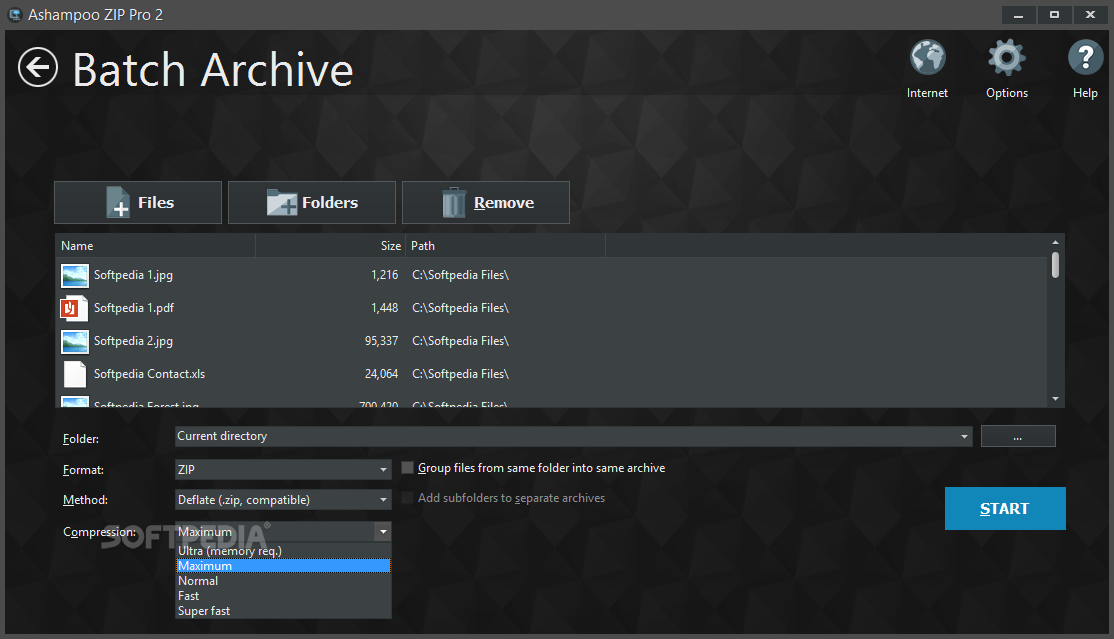
Task: Maximize the Ashampoo ZIP Pro window
Action: pyautogui.click(x=1054, y=14)
